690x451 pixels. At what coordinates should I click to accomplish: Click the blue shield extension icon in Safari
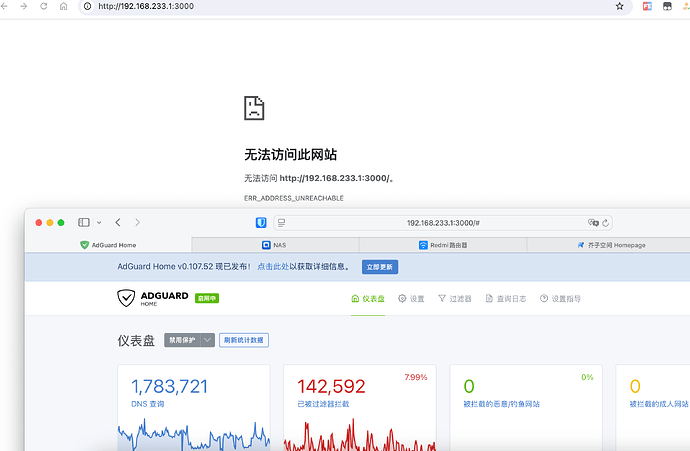pos(261,223)
